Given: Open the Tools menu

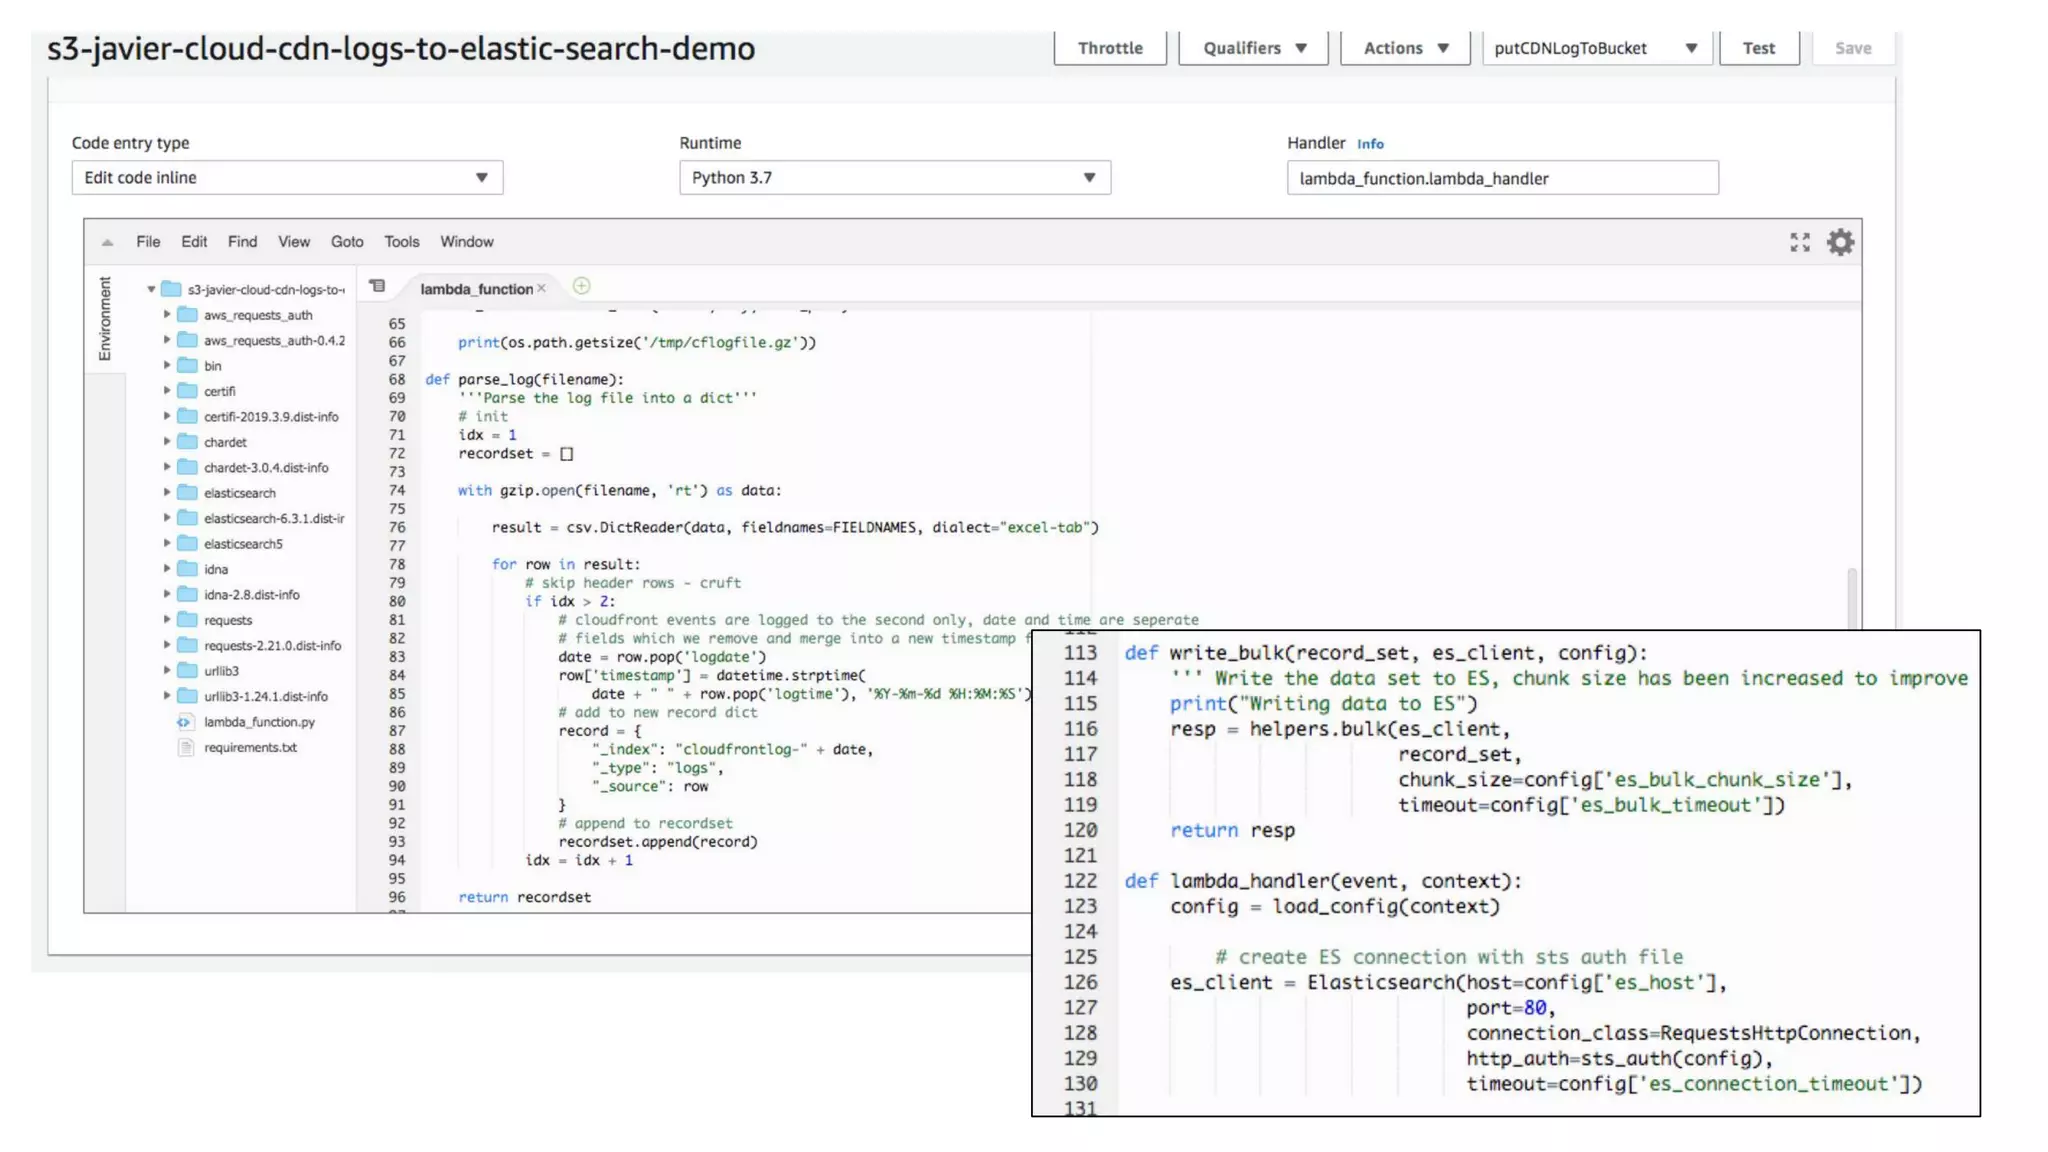Looking at the screenshot, I should pos(401,242).
